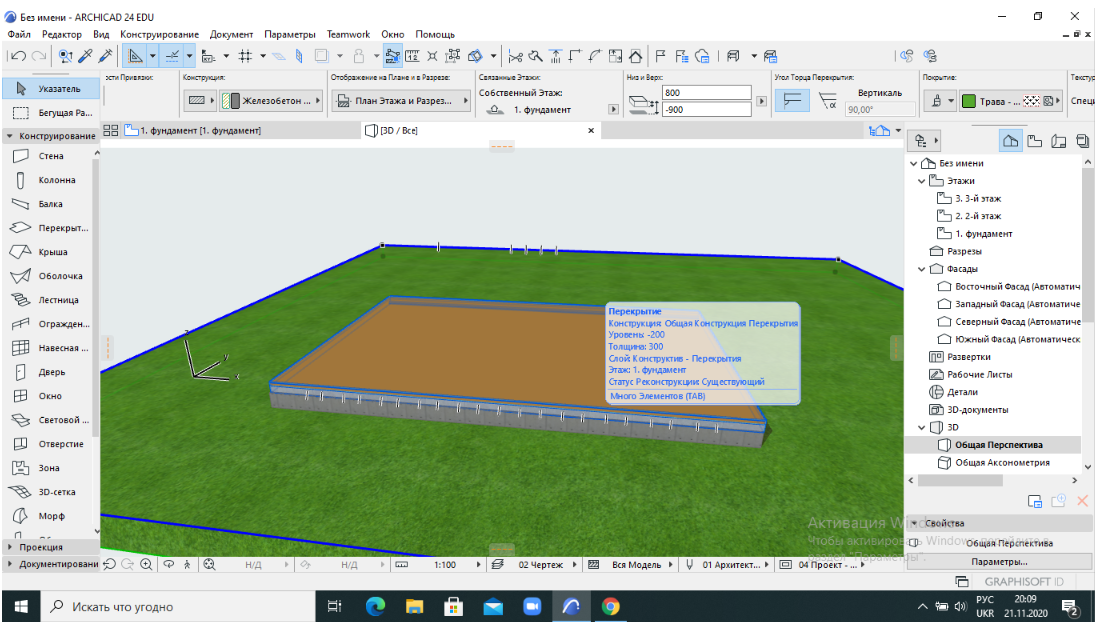Select the Балка (Beam) tool
This screenshot has height=622, width=1097.
coord(50,204)
